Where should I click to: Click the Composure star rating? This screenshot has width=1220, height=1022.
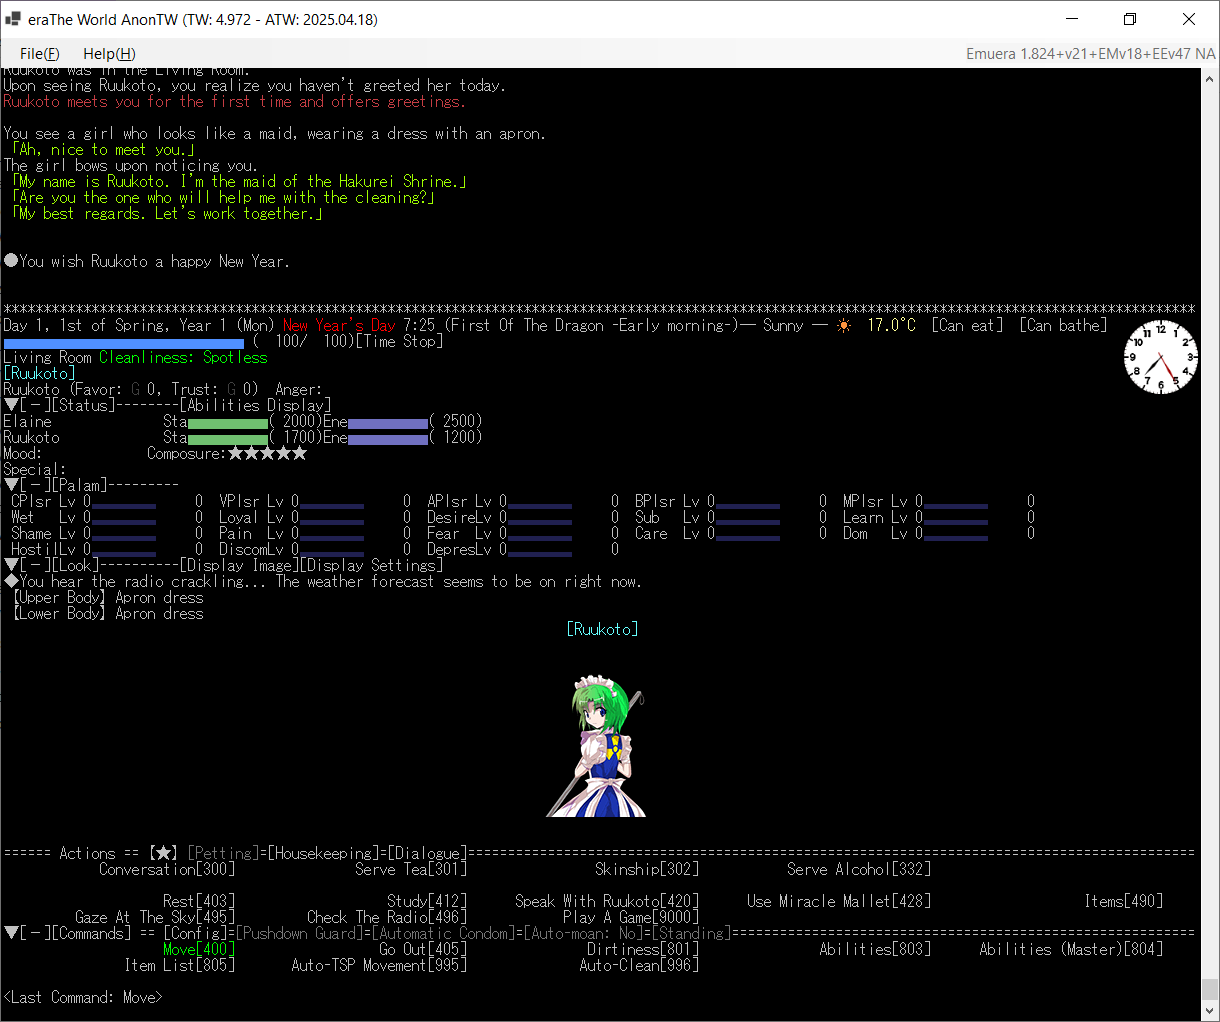[x=267, y=453]
